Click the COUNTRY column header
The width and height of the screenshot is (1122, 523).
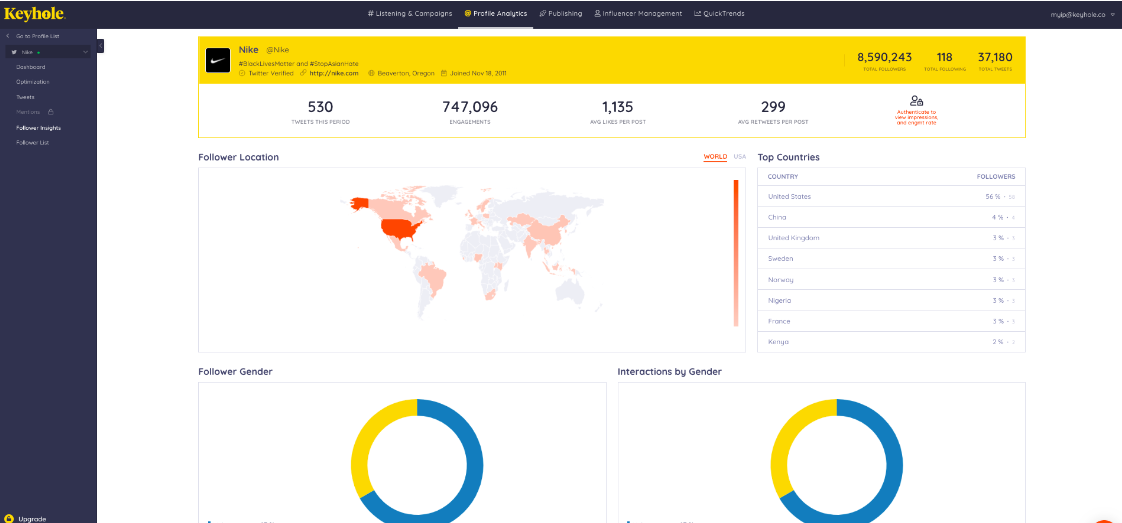click(783, 177)
